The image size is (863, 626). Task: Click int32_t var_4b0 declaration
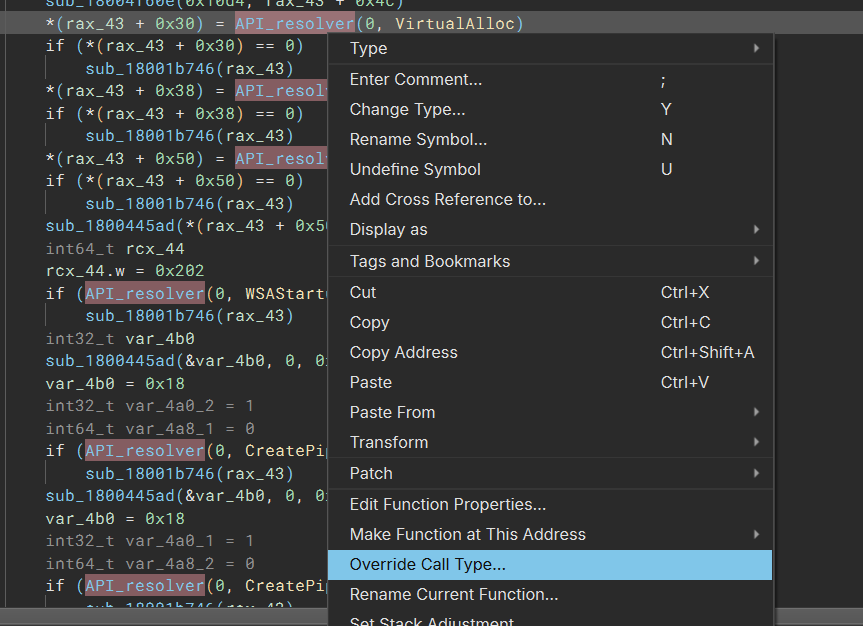(x=120, y=339)
